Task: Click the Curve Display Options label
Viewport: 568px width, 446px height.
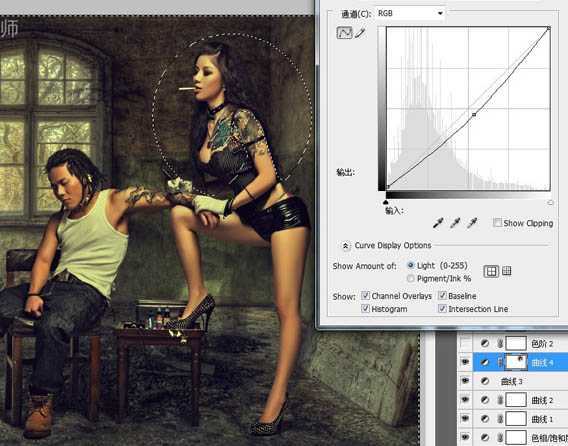Action: pos(393,245)
